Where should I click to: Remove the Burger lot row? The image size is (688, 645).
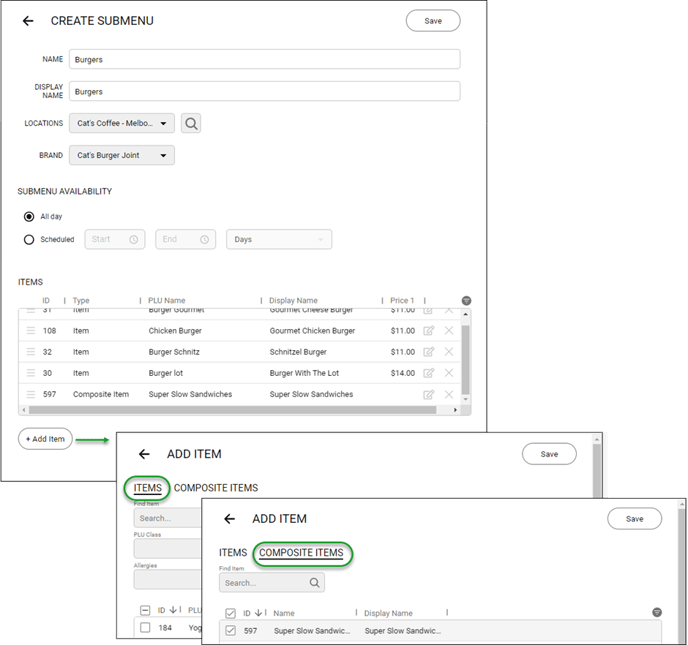[449, 373]
